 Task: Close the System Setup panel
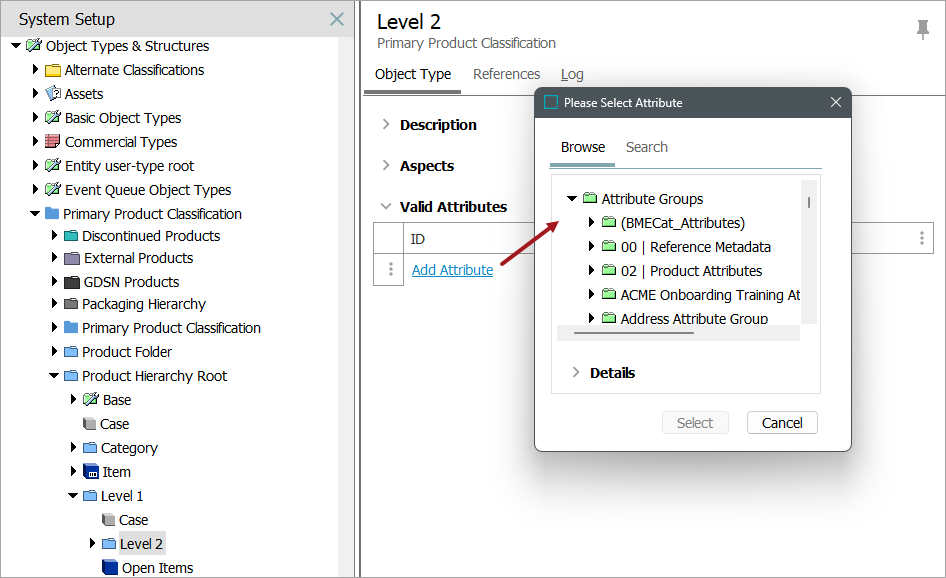pos(337,19)
